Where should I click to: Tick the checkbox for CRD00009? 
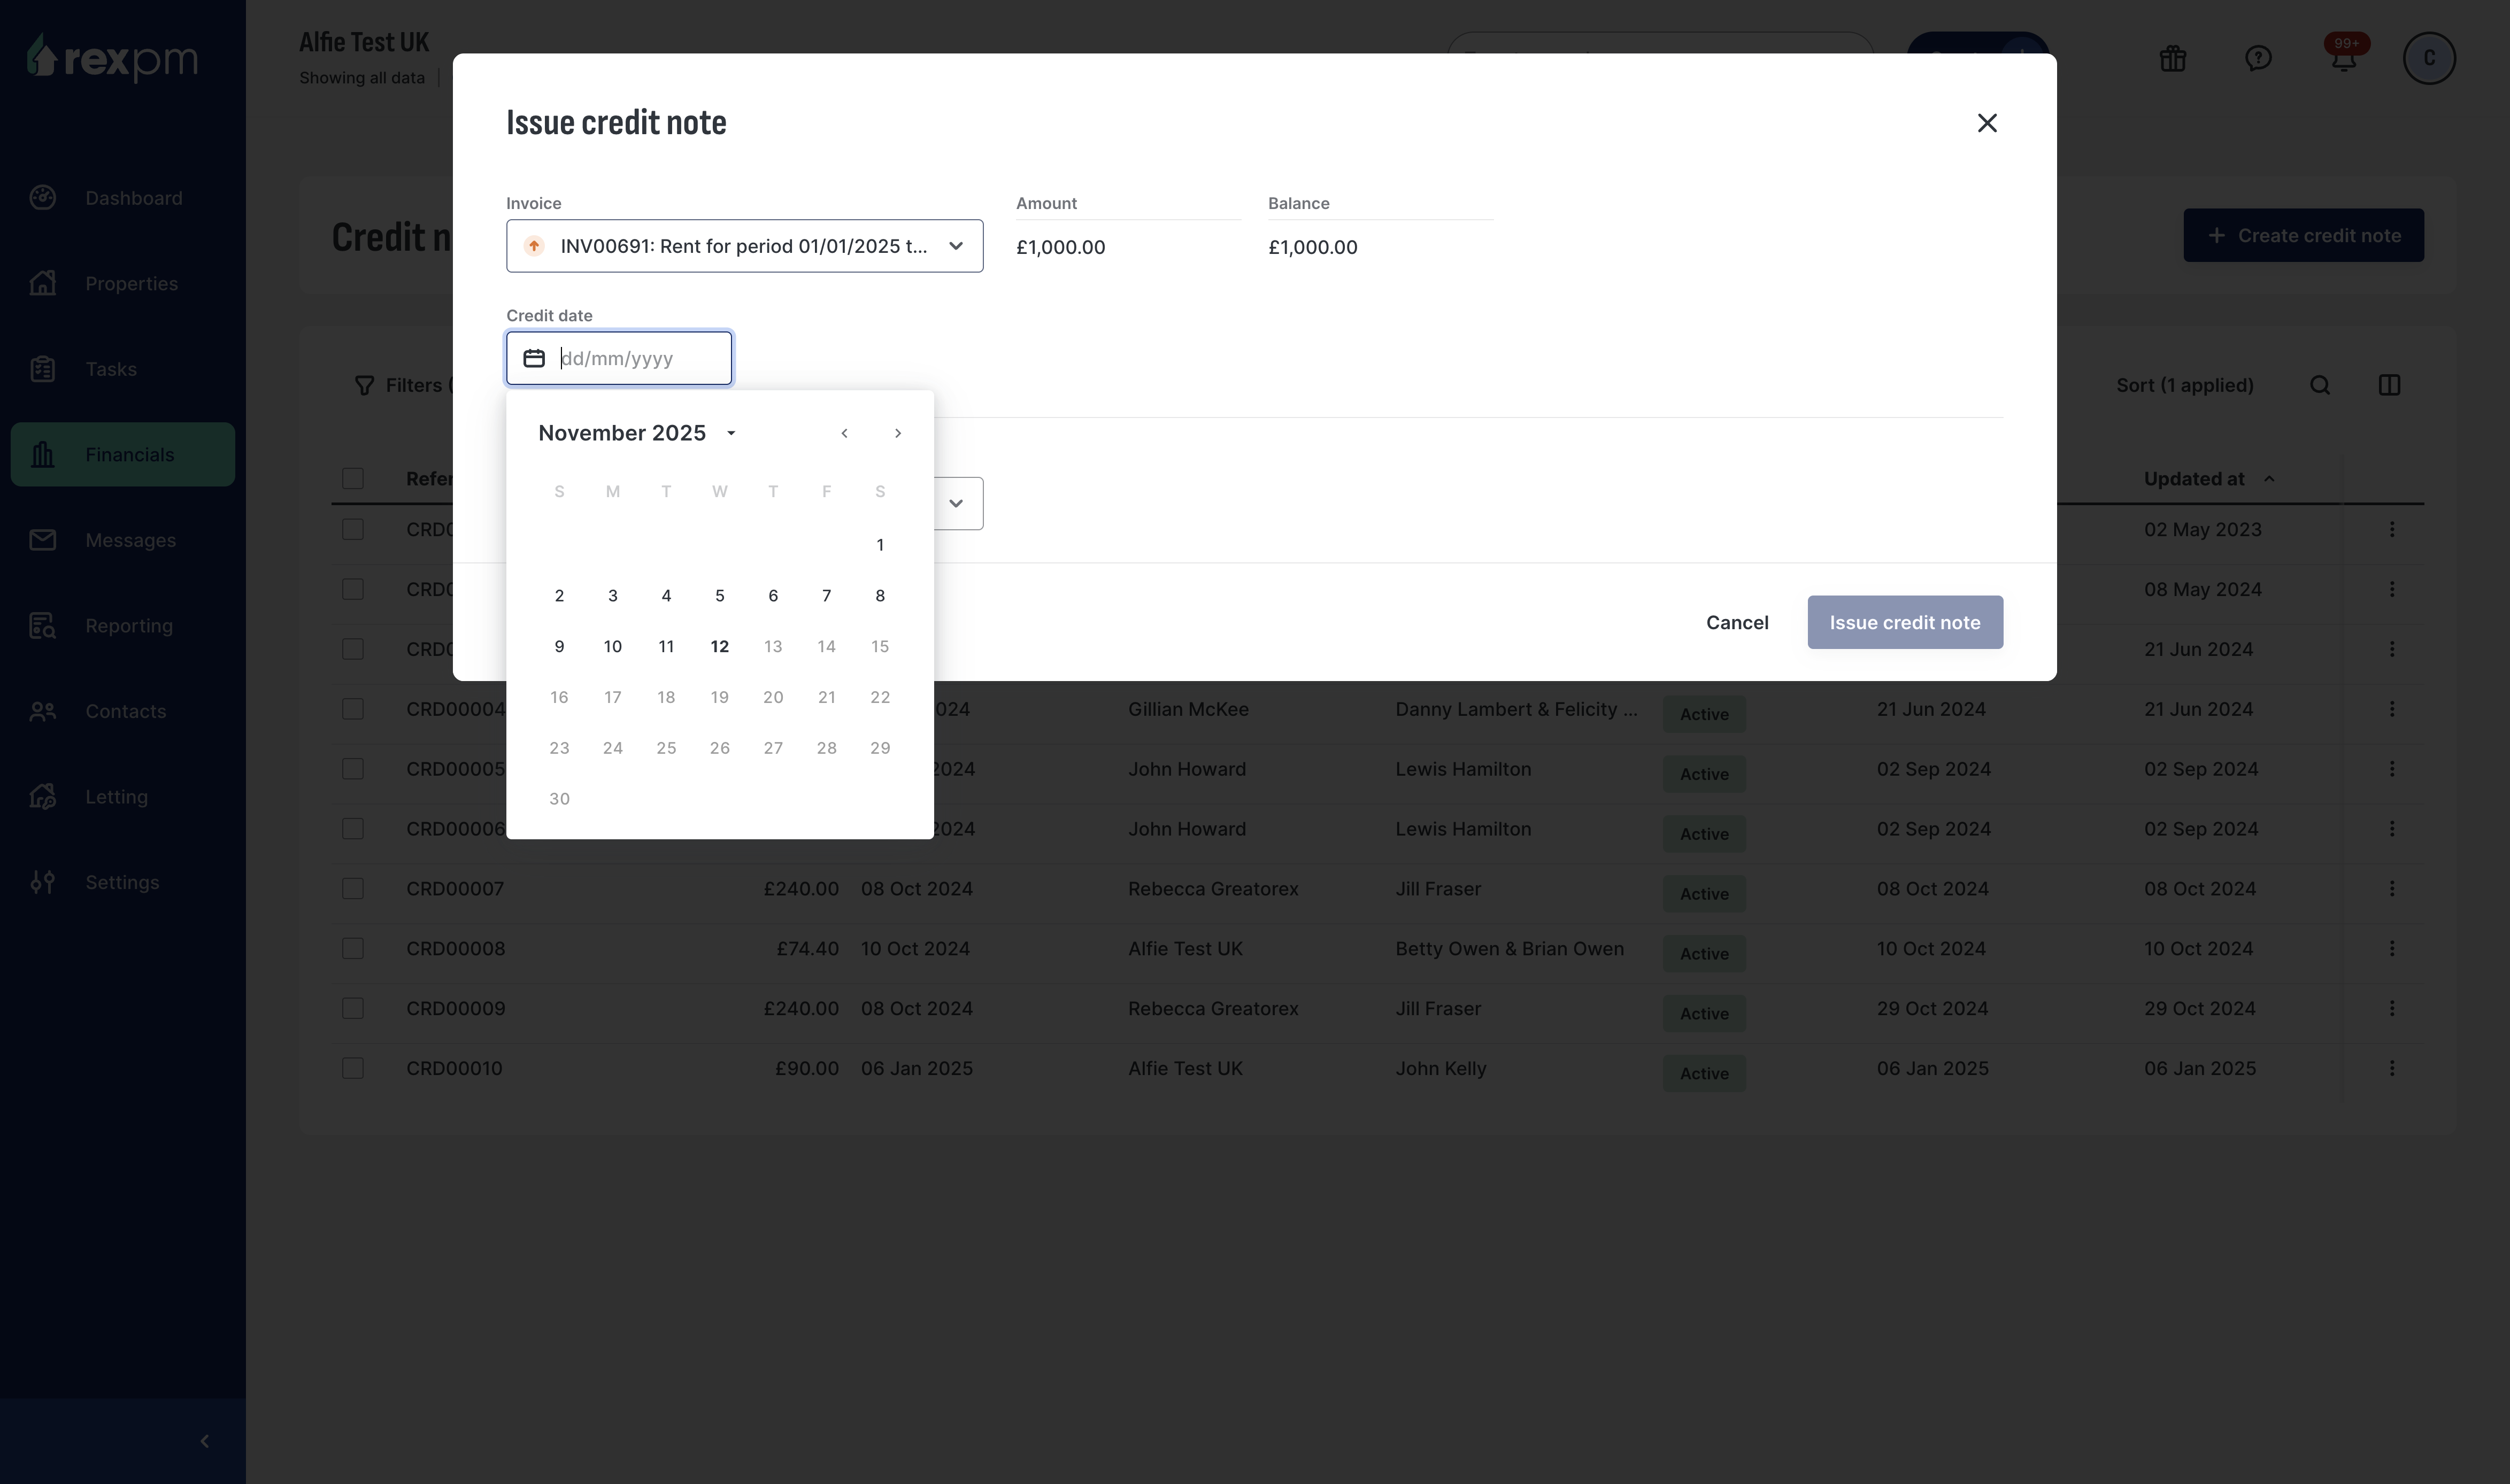[x=353, y=1008]
